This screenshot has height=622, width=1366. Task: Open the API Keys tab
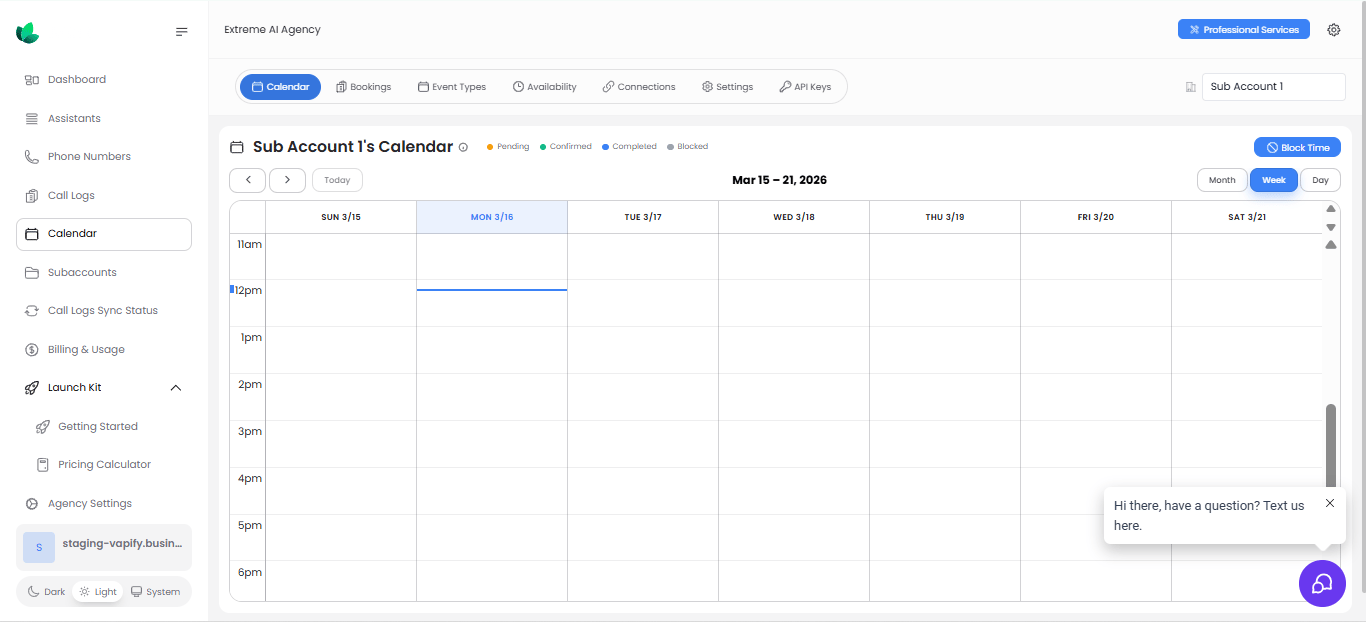click(805, 87)
